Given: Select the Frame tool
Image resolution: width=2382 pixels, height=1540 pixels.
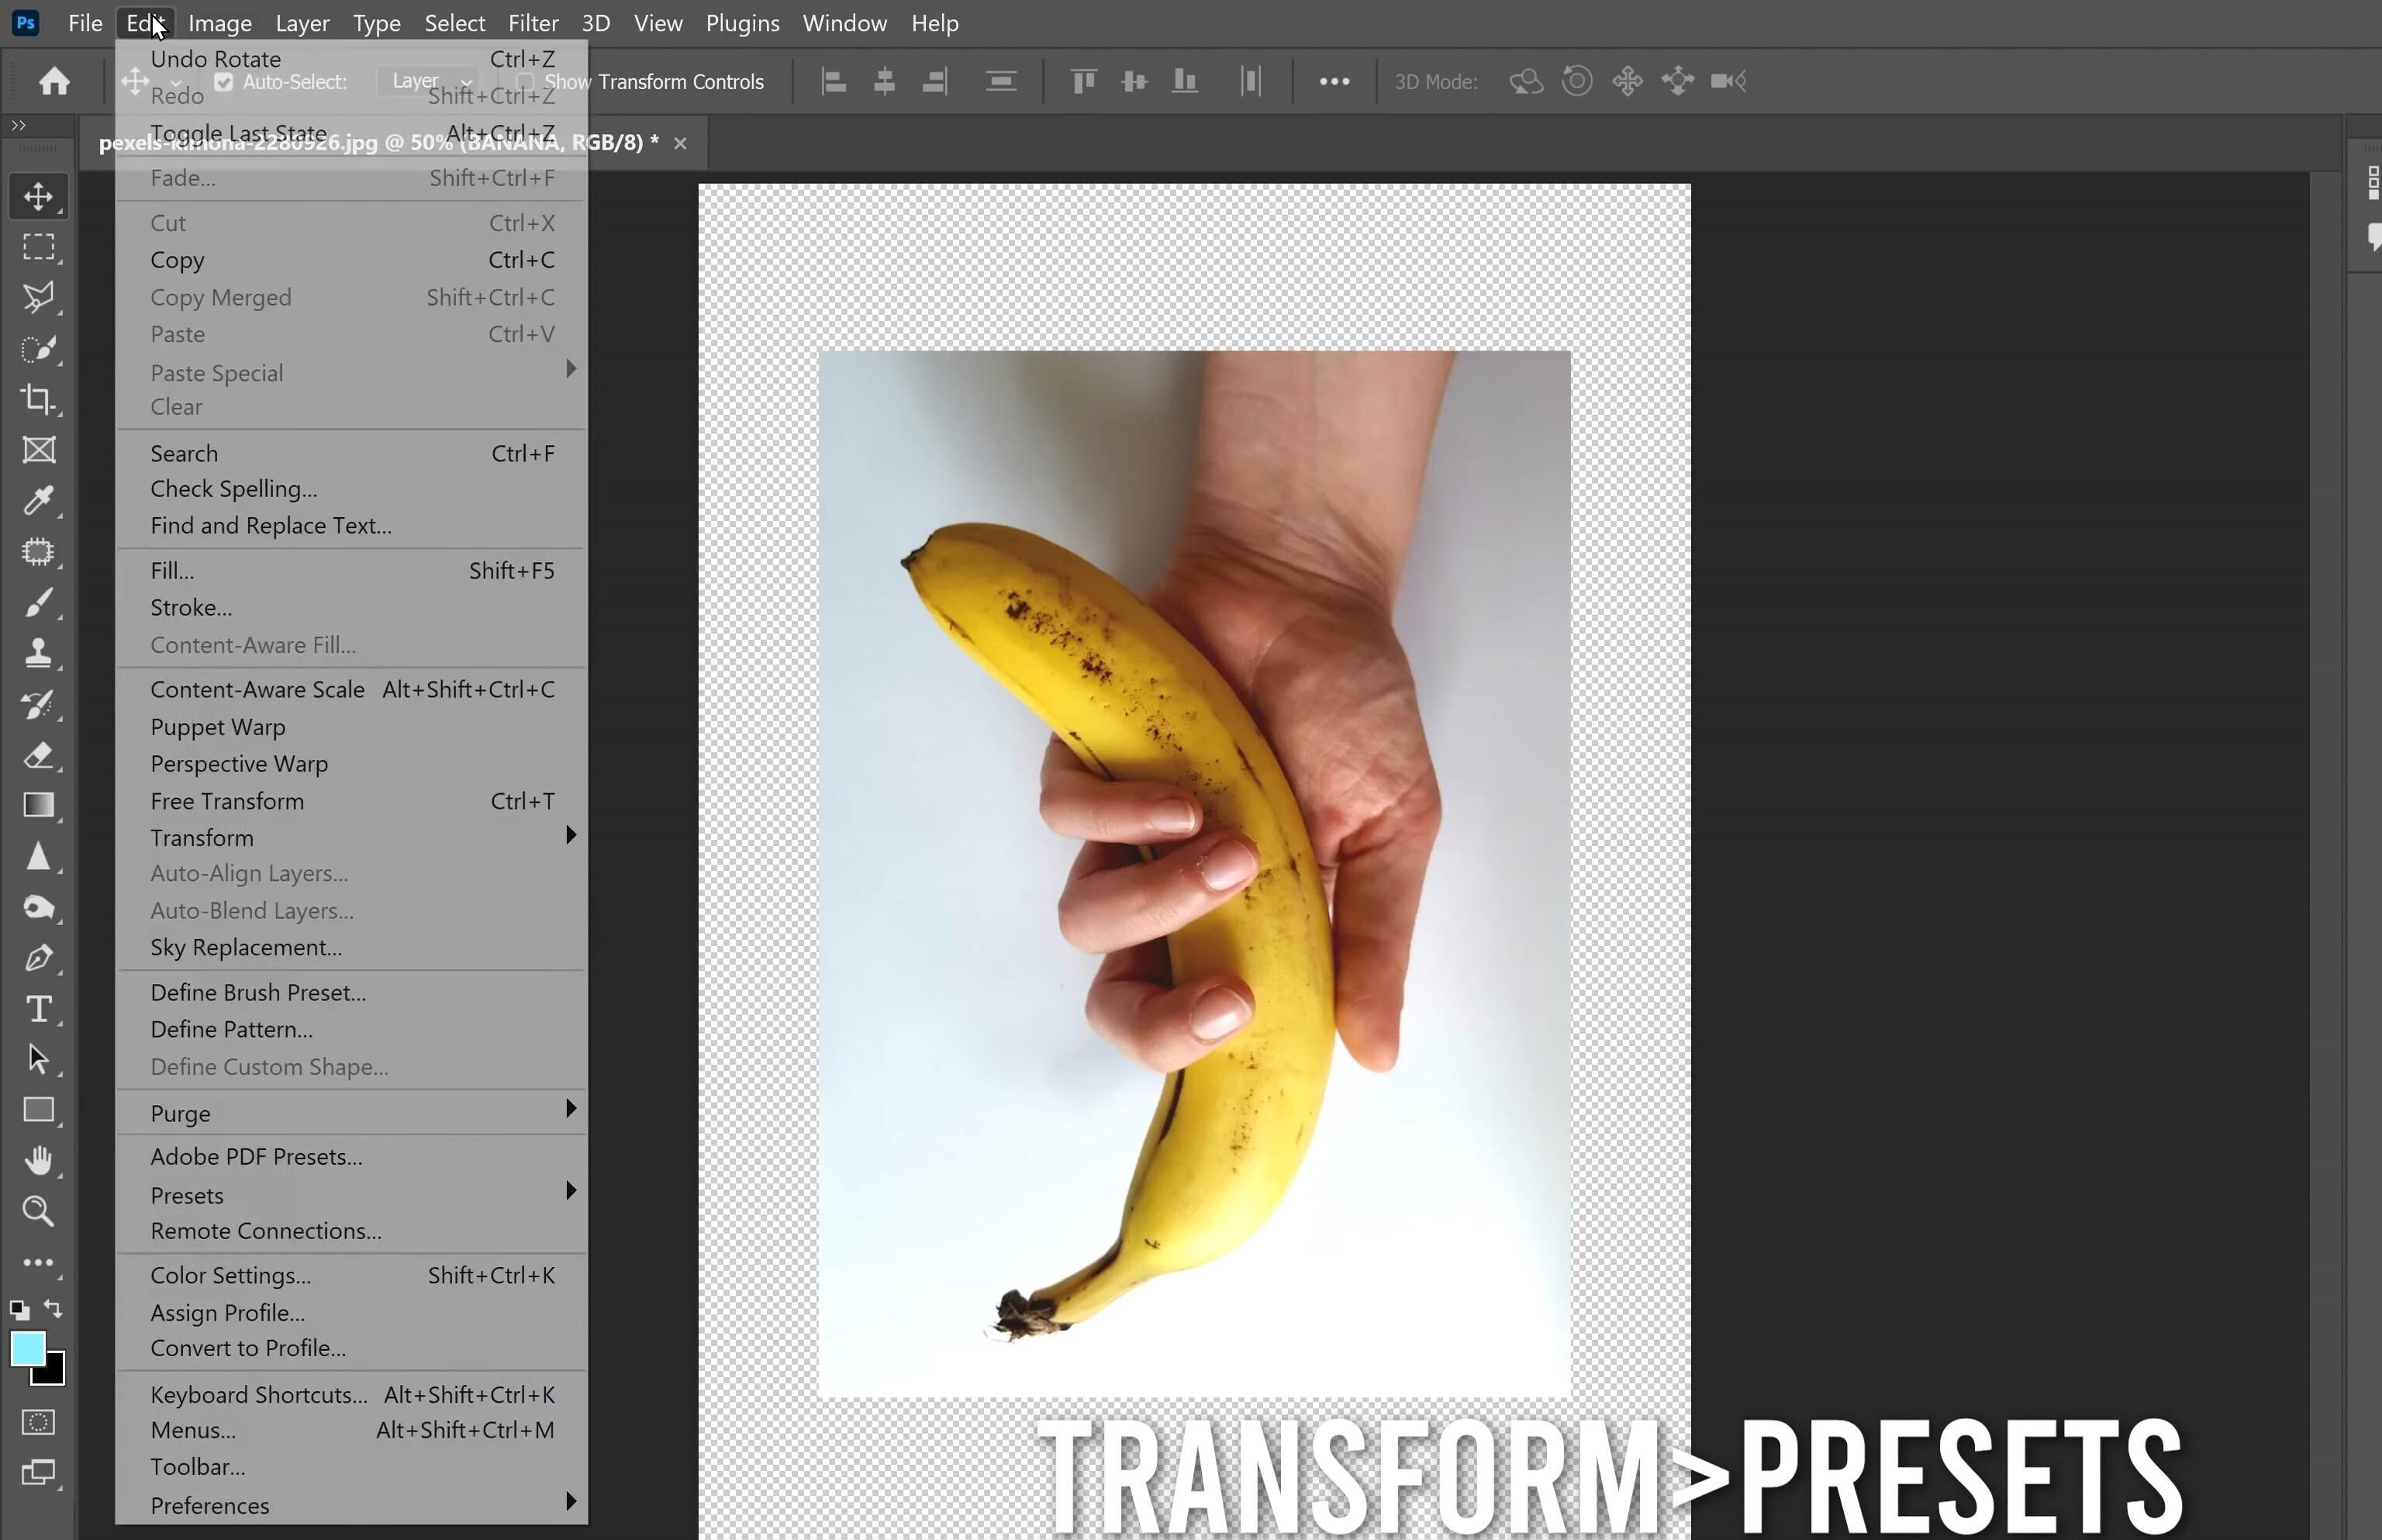Looking at the screenshot, I should pos(38,450).
